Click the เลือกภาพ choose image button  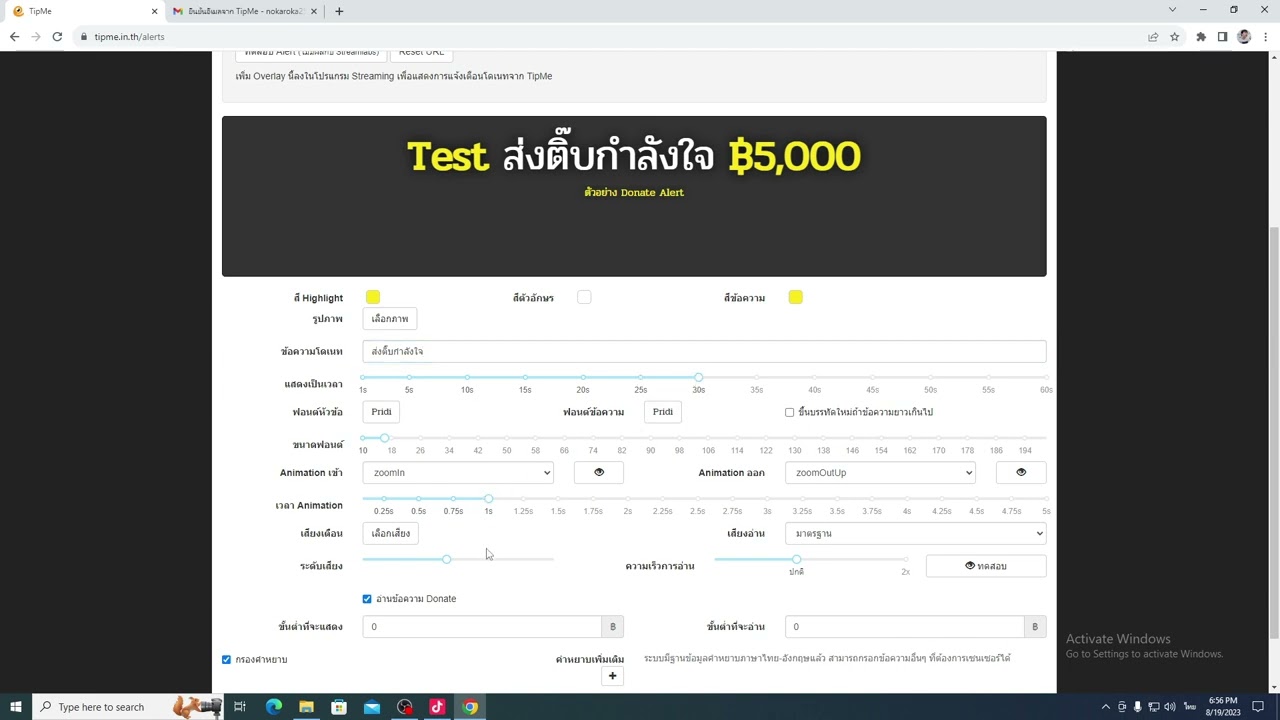390,319
